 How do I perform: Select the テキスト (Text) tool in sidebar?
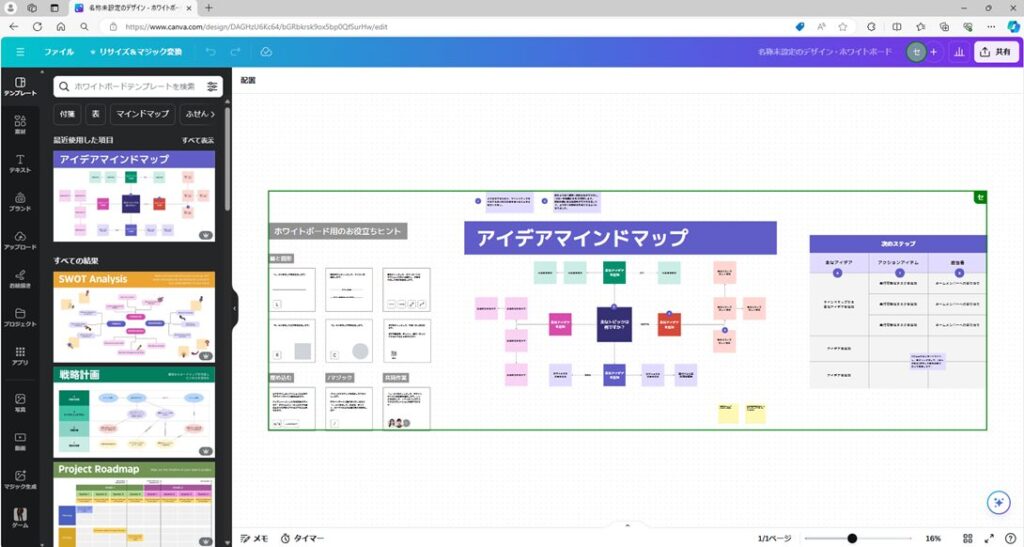point(20,163)
